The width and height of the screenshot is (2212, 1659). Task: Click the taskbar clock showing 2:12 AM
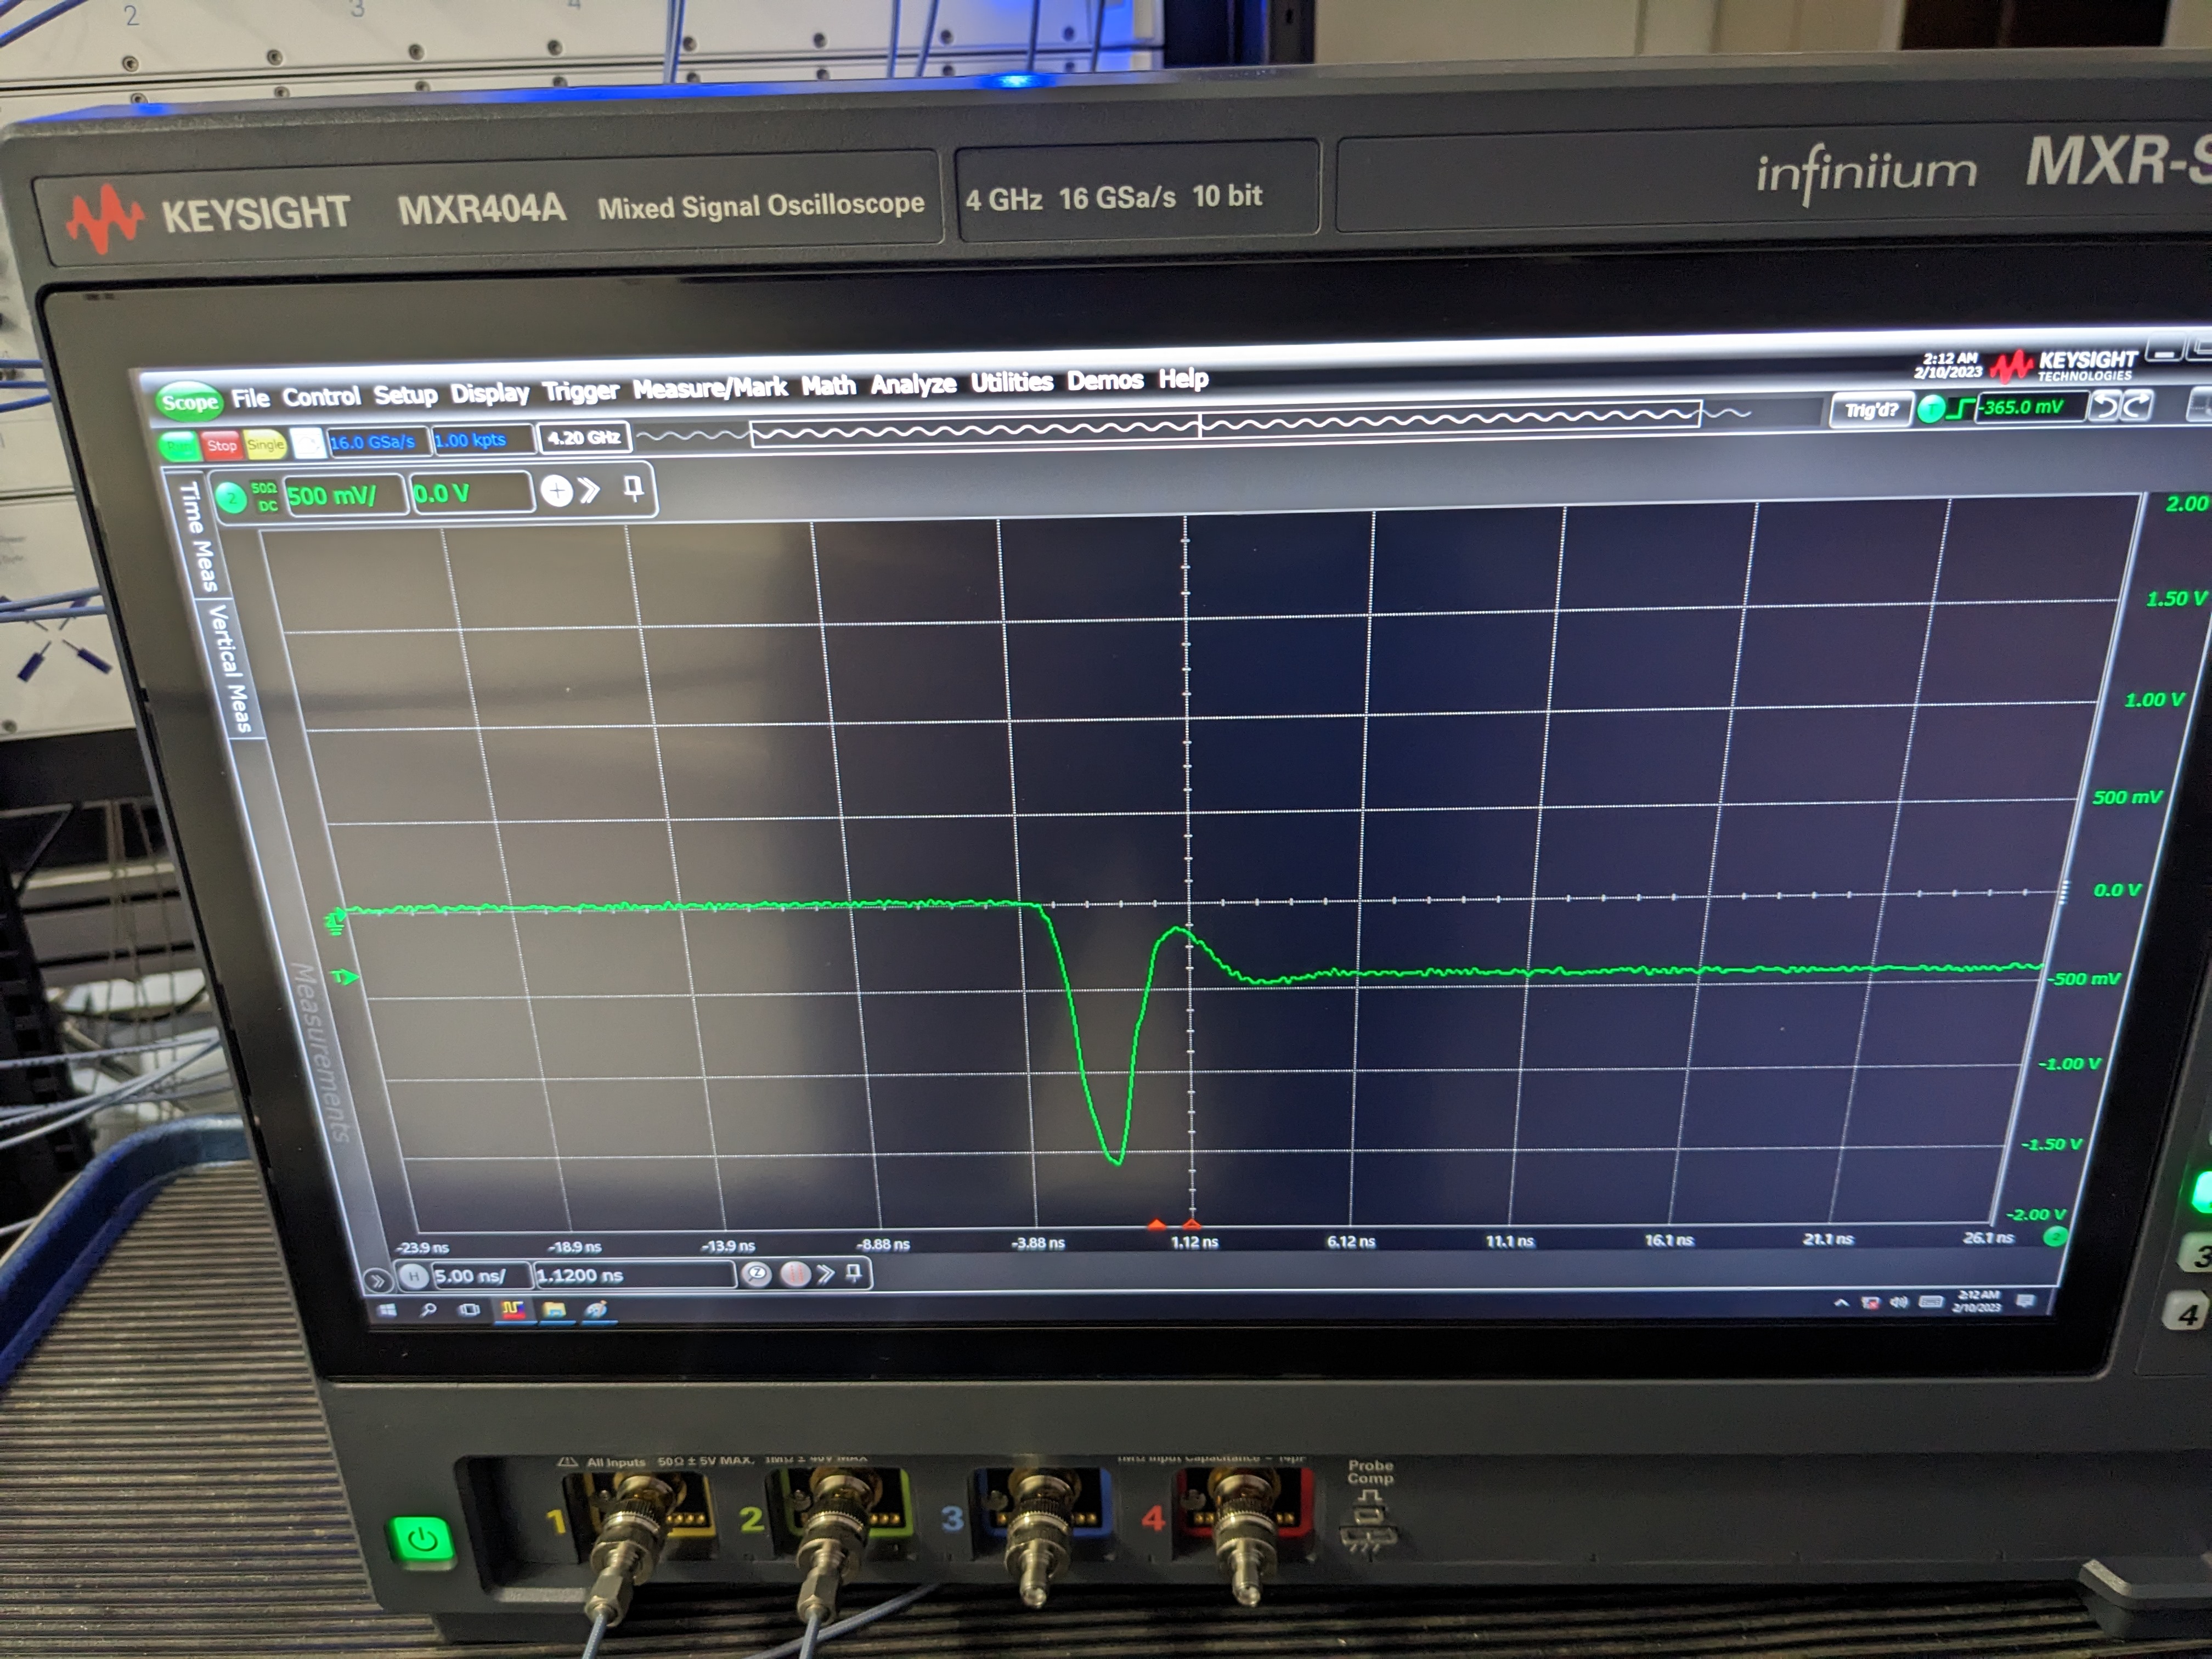click(x=1976, y=1301)
